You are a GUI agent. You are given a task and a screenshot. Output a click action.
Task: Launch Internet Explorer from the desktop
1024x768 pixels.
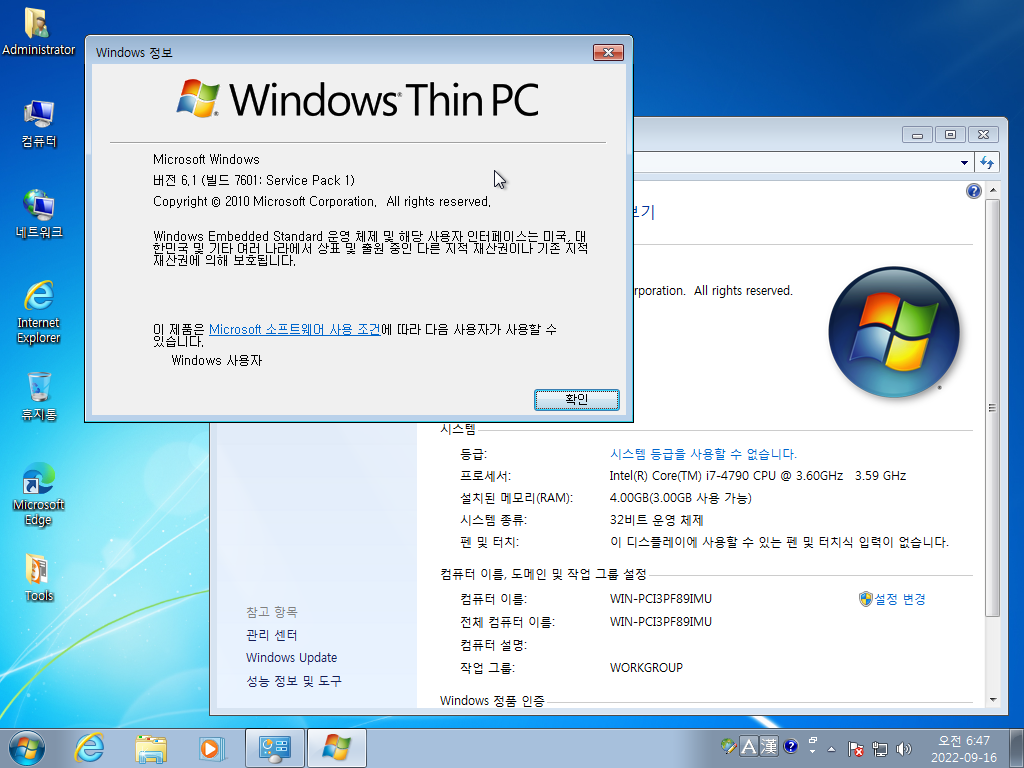39,312
